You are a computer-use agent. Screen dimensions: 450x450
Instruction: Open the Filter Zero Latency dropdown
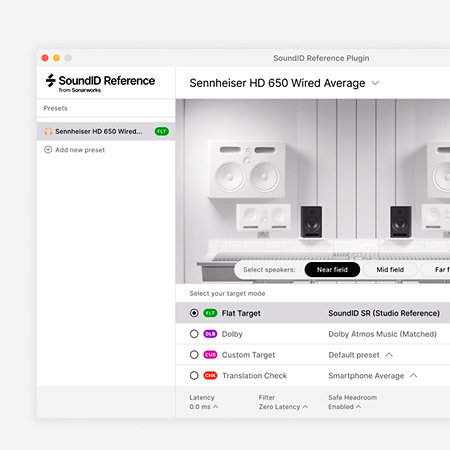pyautogui.click(x=283, y=407)
